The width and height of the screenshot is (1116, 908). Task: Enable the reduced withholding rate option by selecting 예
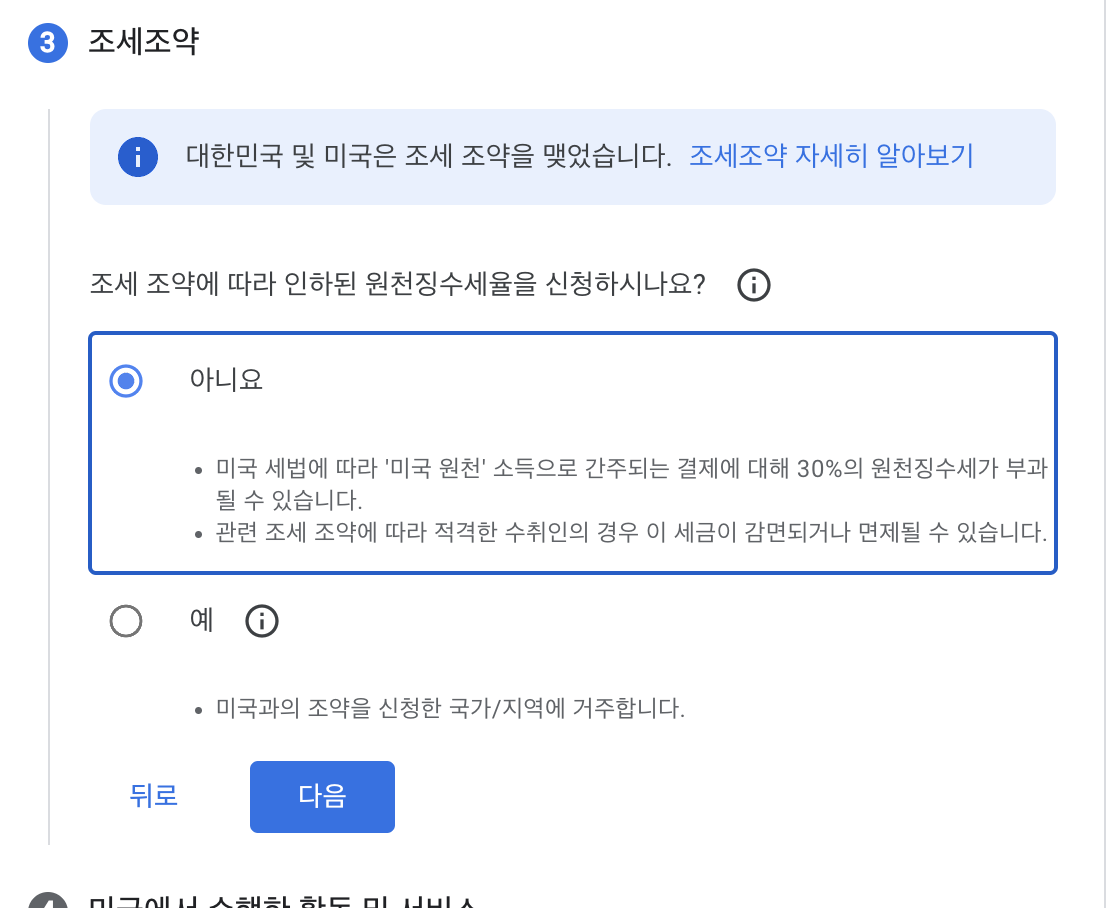126,621
